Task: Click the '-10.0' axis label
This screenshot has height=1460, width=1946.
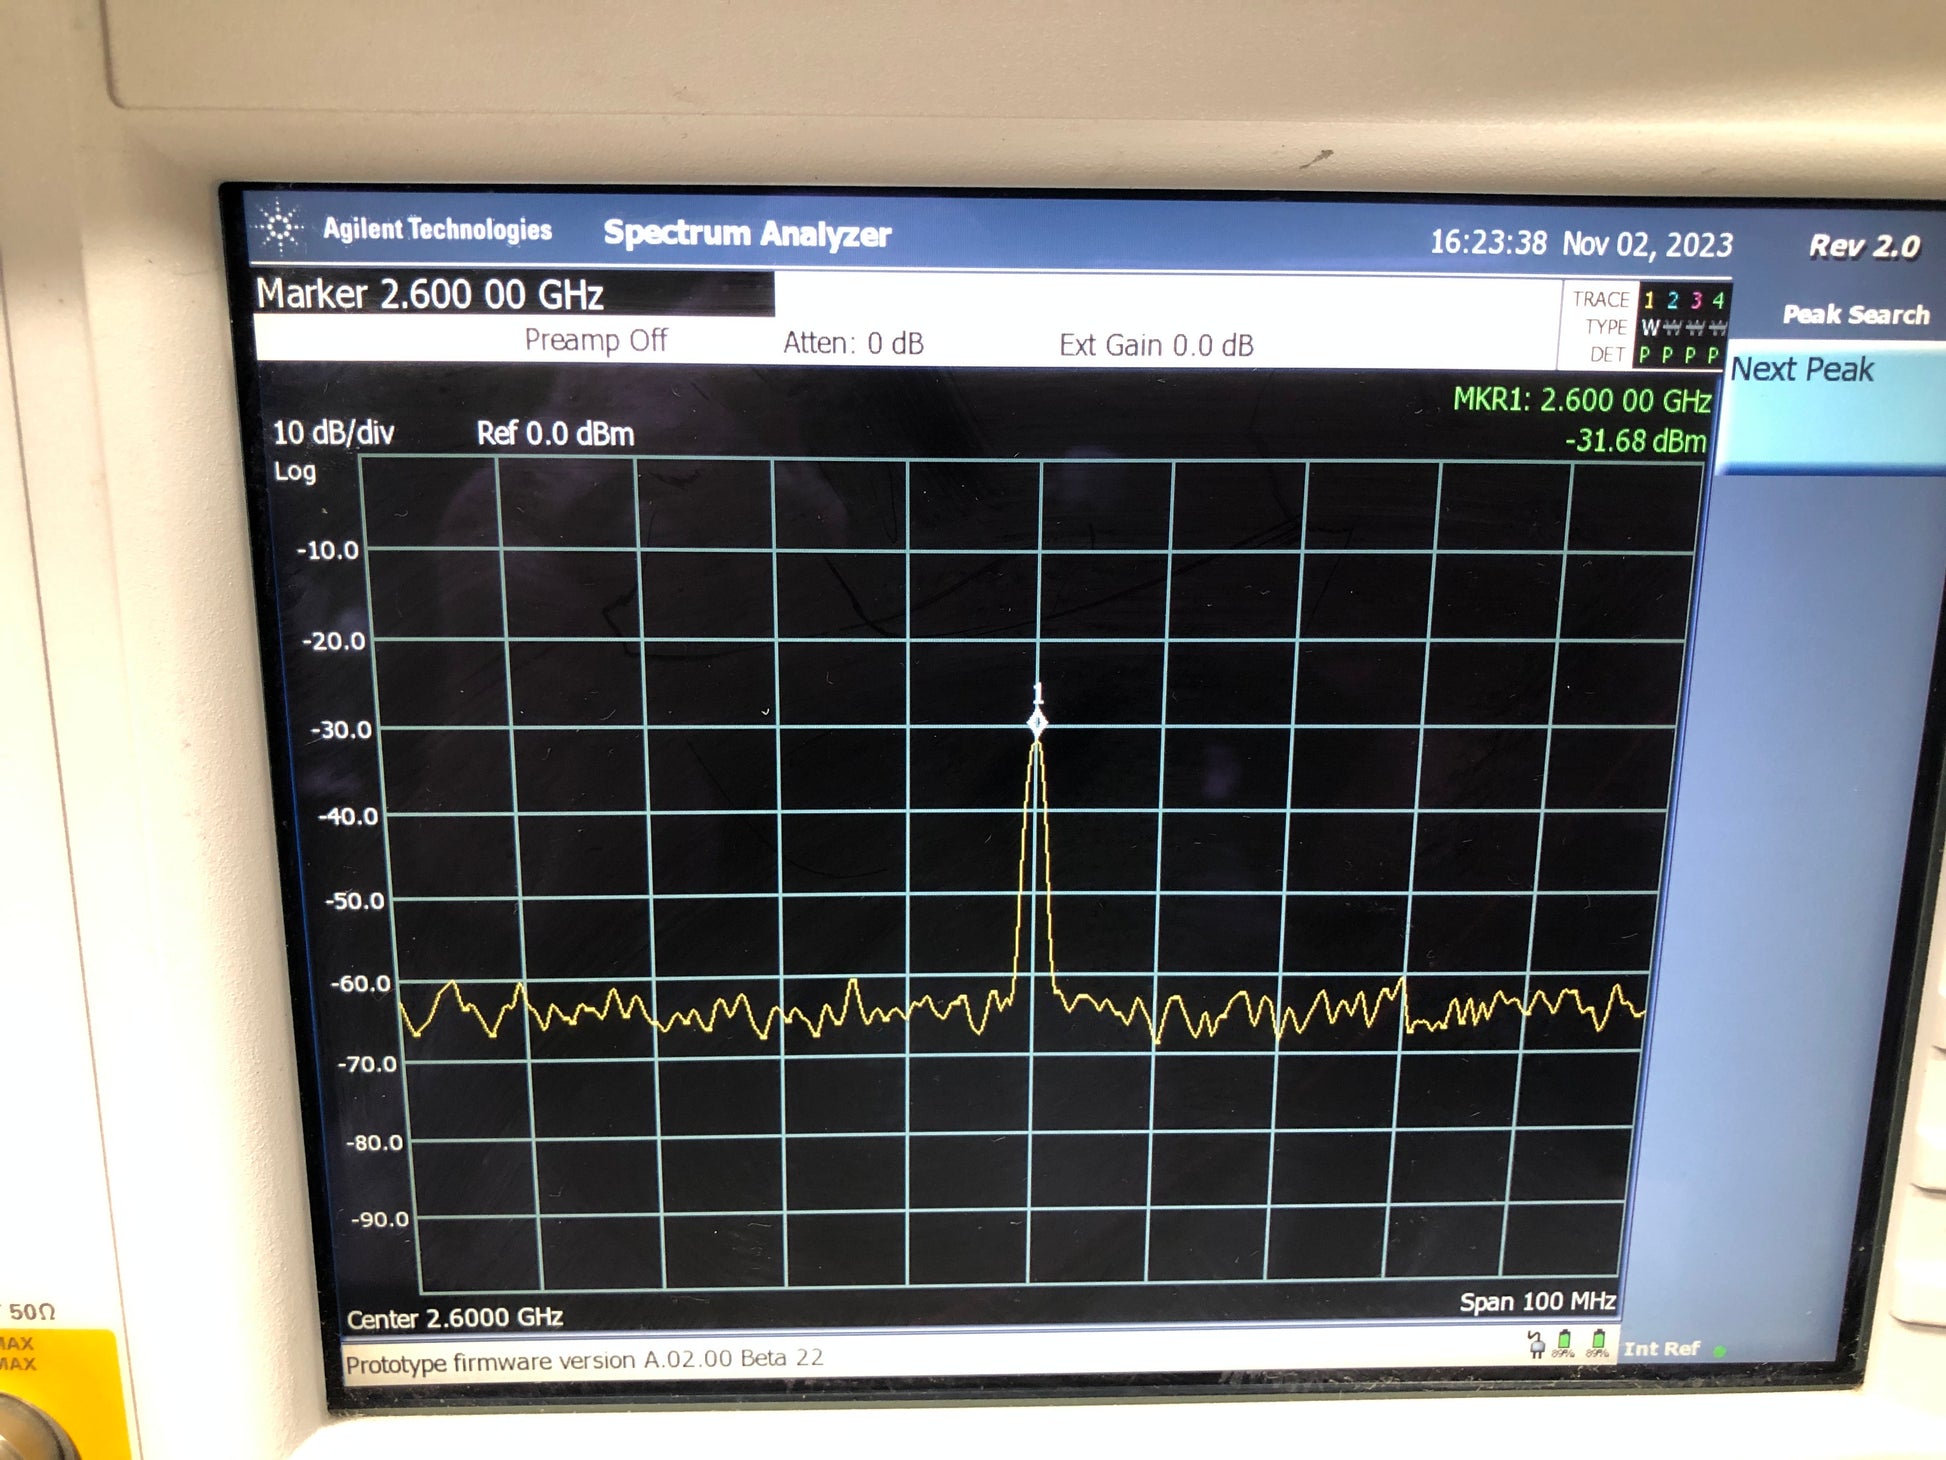Action: [x=327, y=550]
